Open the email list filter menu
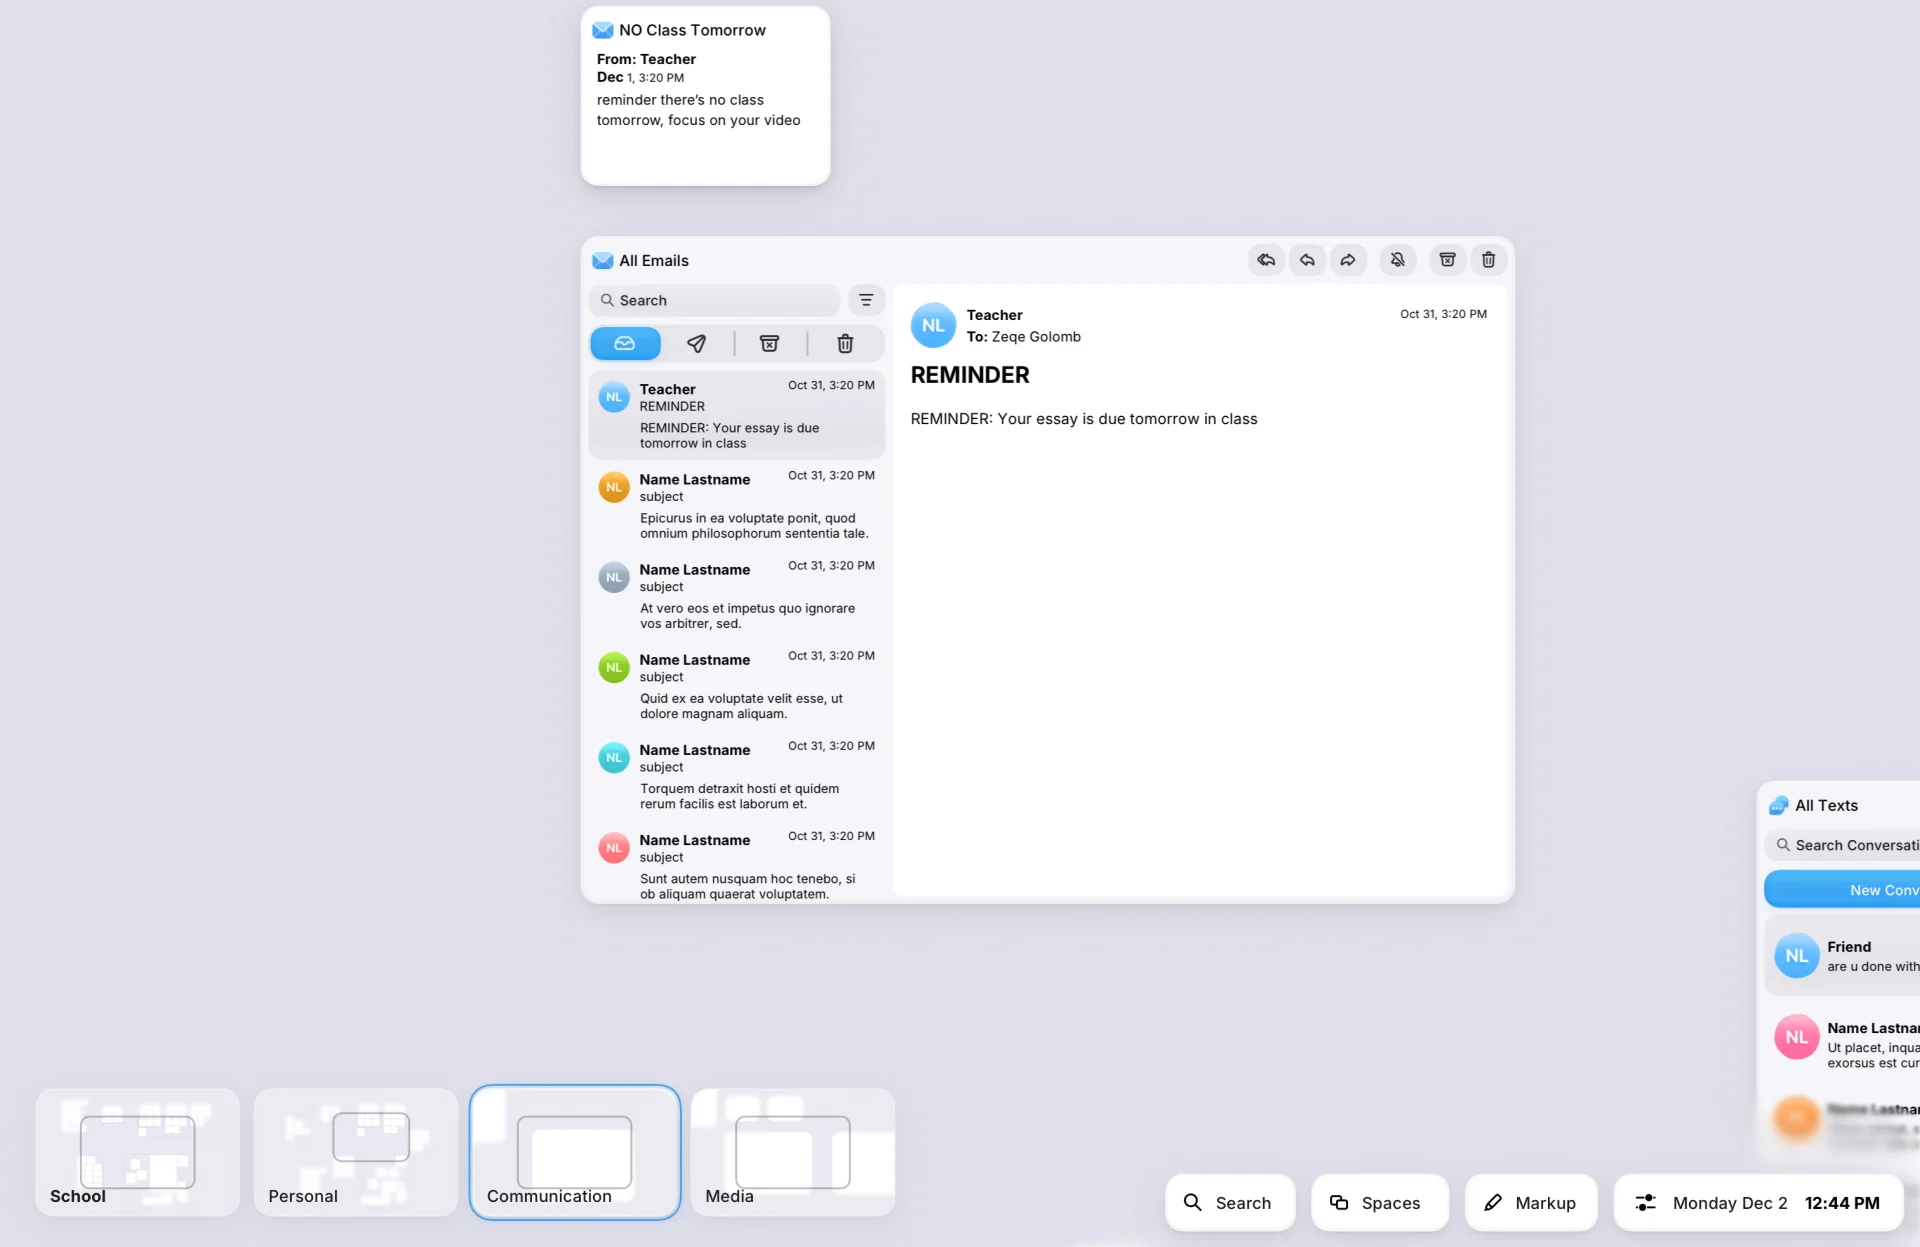The width and height of the screenshot is (1920, 1247). pyautogui.click(x=866, y=300)
